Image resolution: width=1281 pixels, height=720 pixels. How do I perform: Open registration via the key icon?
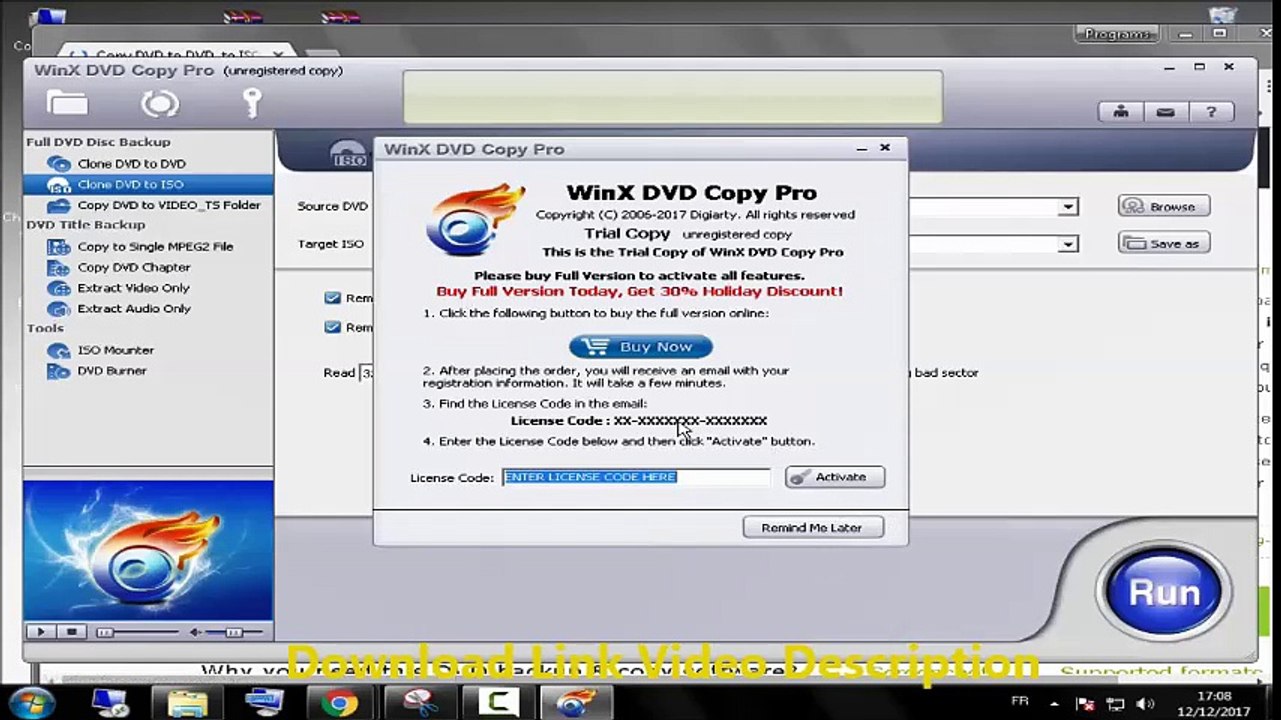point(251,103)
